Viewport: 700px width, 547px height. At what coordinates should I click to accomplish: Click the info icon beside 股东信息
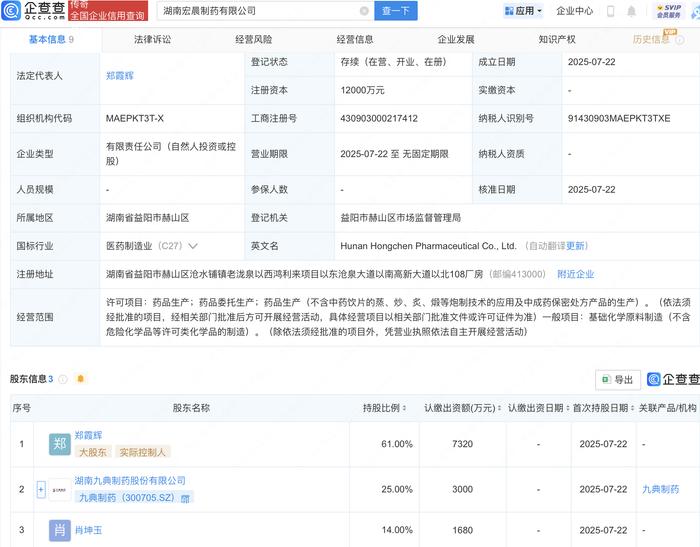[63, 379]
